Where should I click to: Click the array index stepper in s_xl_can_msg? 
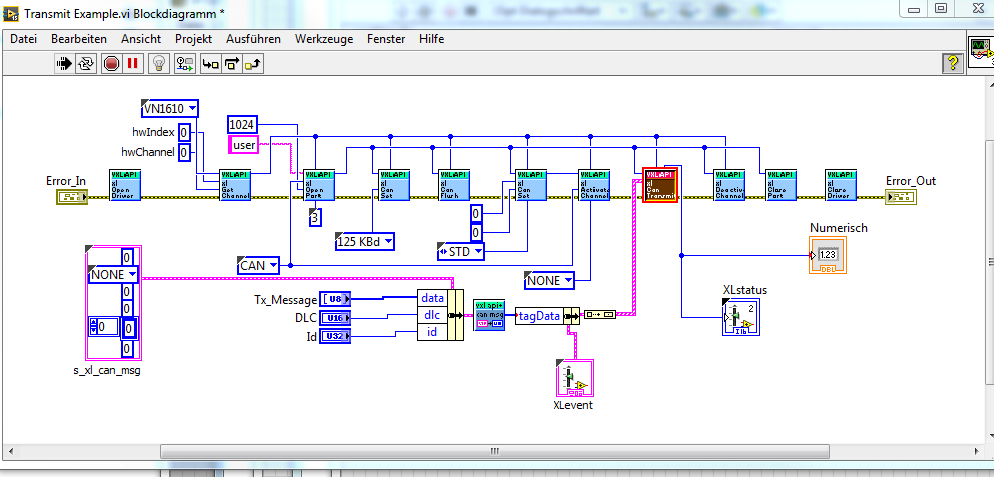93,327
